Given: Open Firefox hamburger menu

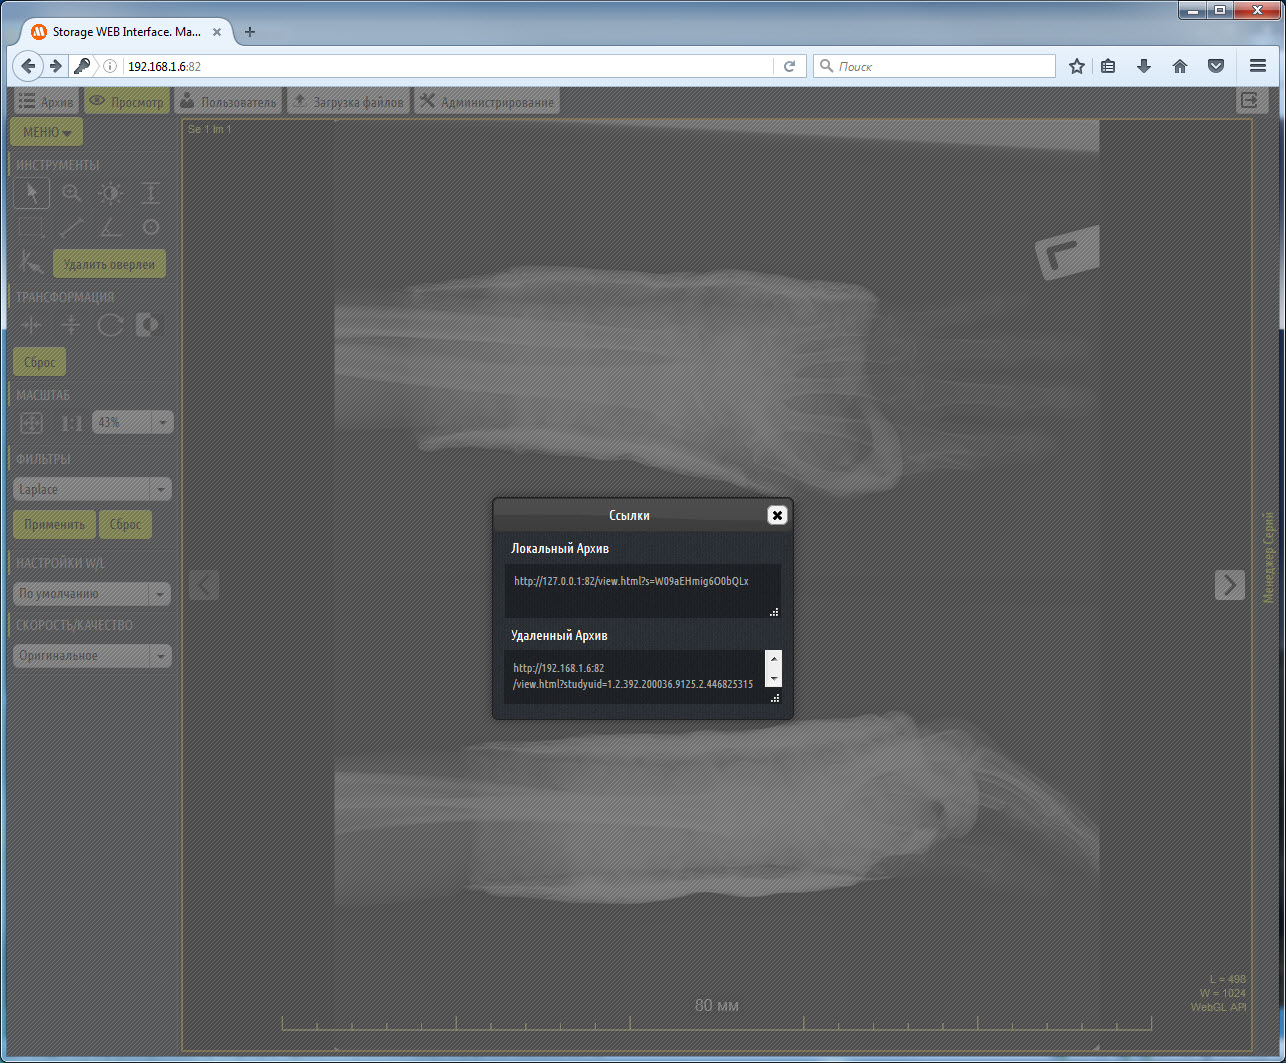Looking at the screenshot, I should pos(1258,66).
